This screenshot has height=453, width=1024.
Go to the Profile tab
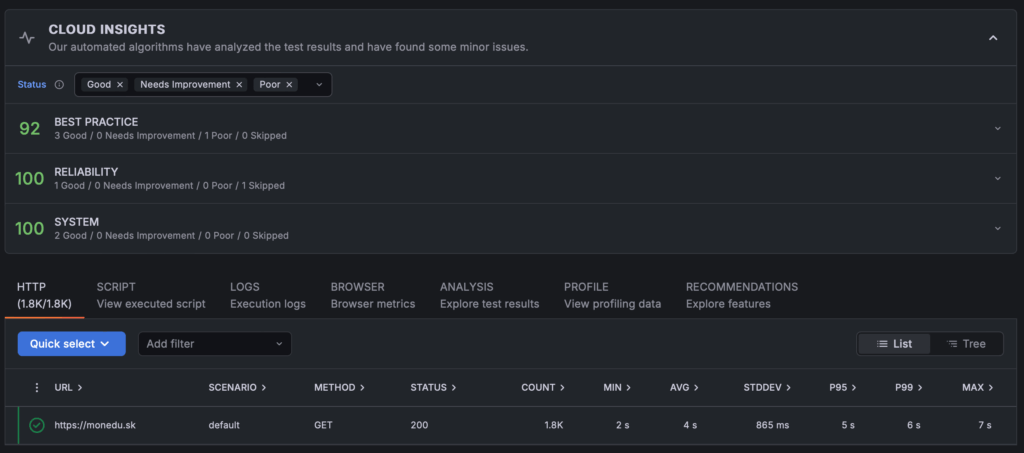[x=613, y=295]
